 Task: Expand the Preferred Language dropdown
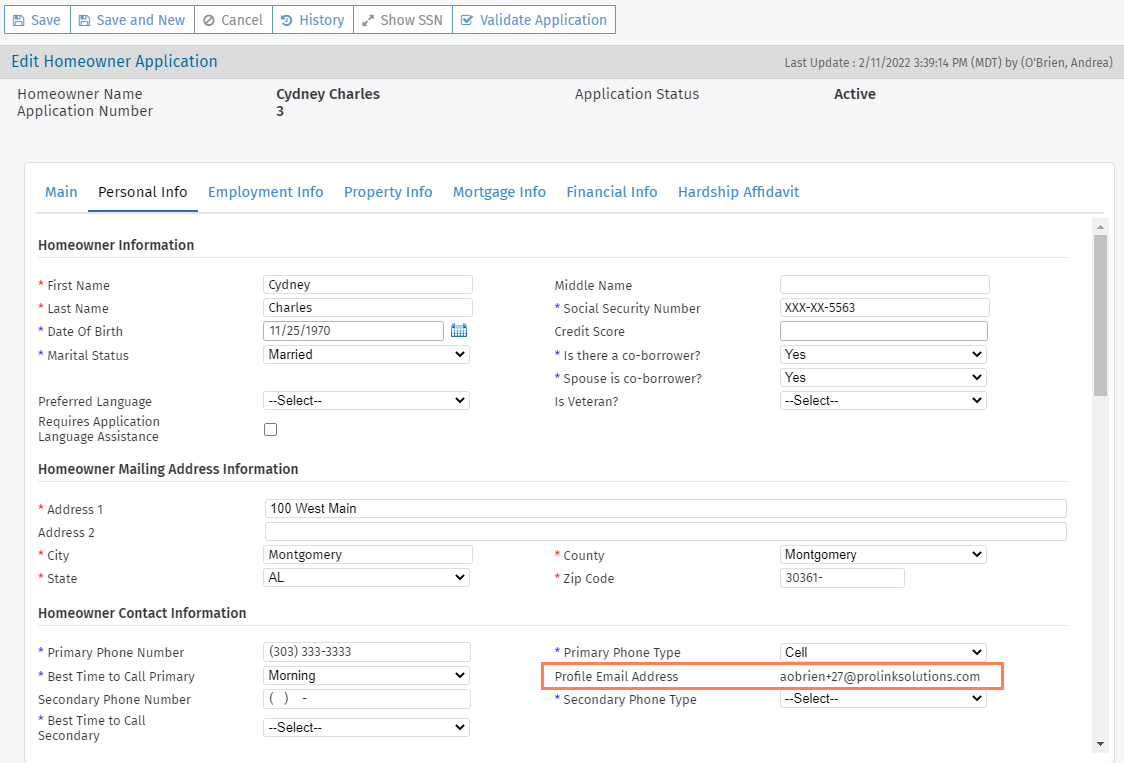click(x=366, y=400)
